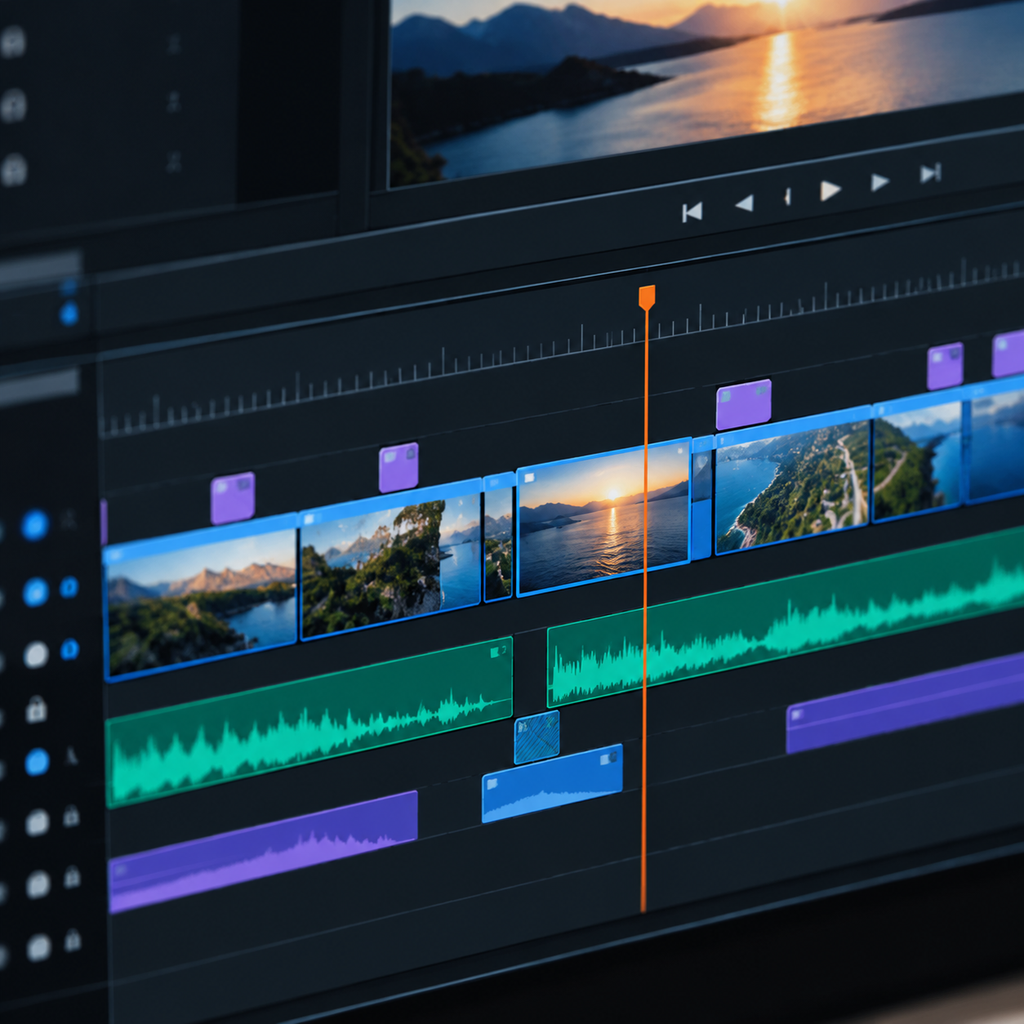1024x1024 pixels.
Task: Select narrow clip between island and sunset clips
Action: click(x=498, y=537)
